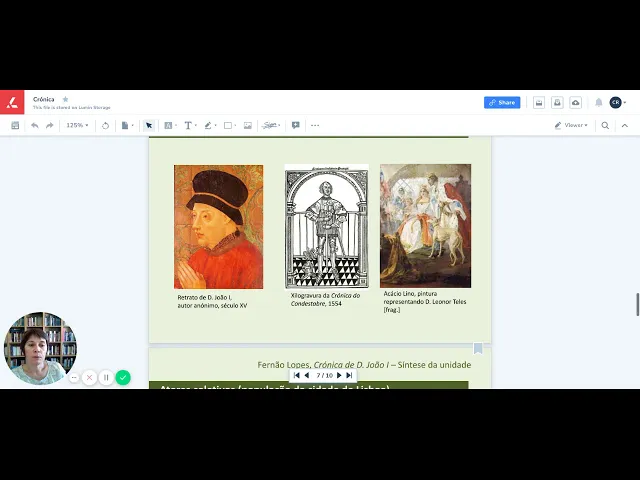Open the CR user account menu

pos(617,102)
